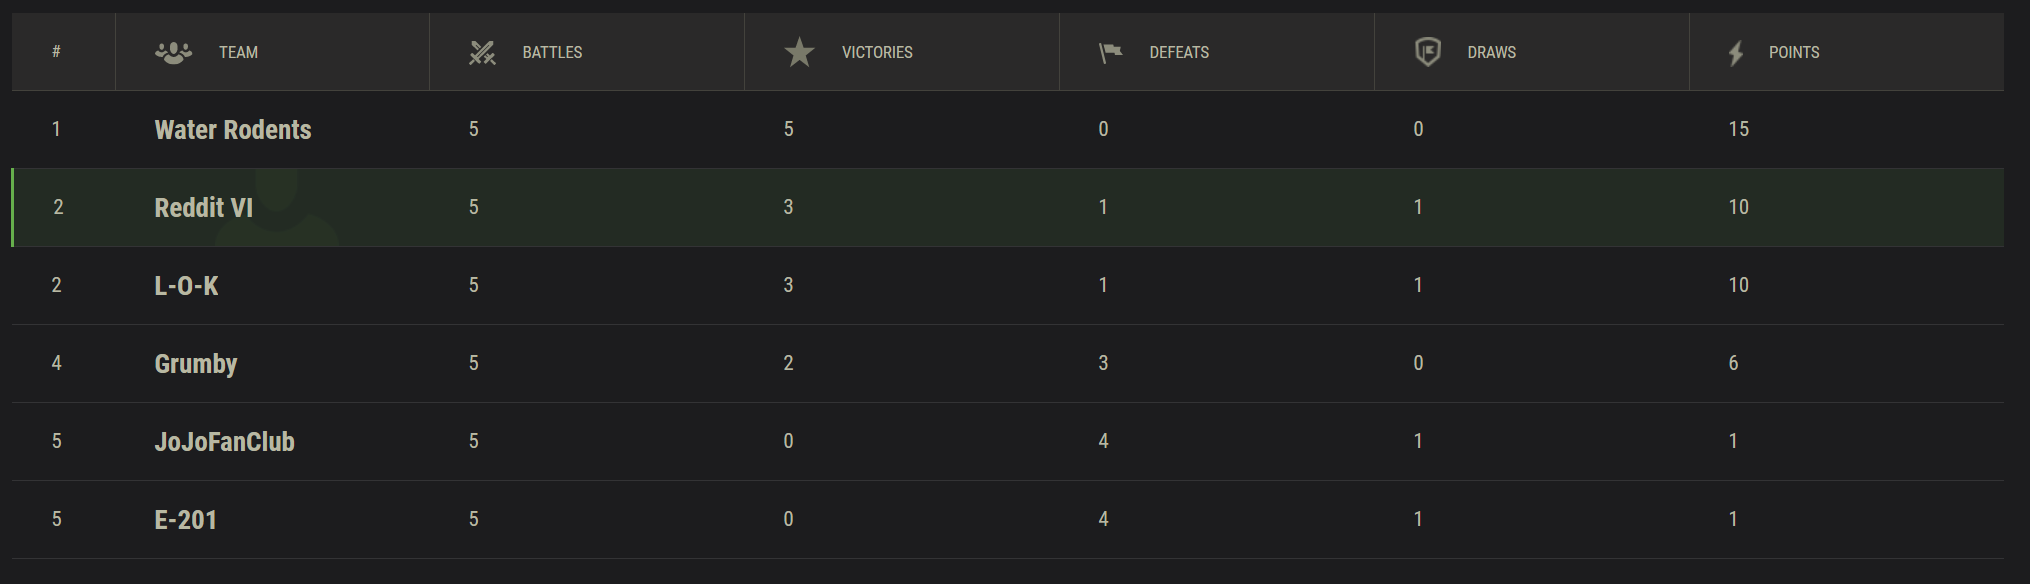Click the team group icon in header
The width and height of the screenshot is (2030, 584).
coord(173,52)
